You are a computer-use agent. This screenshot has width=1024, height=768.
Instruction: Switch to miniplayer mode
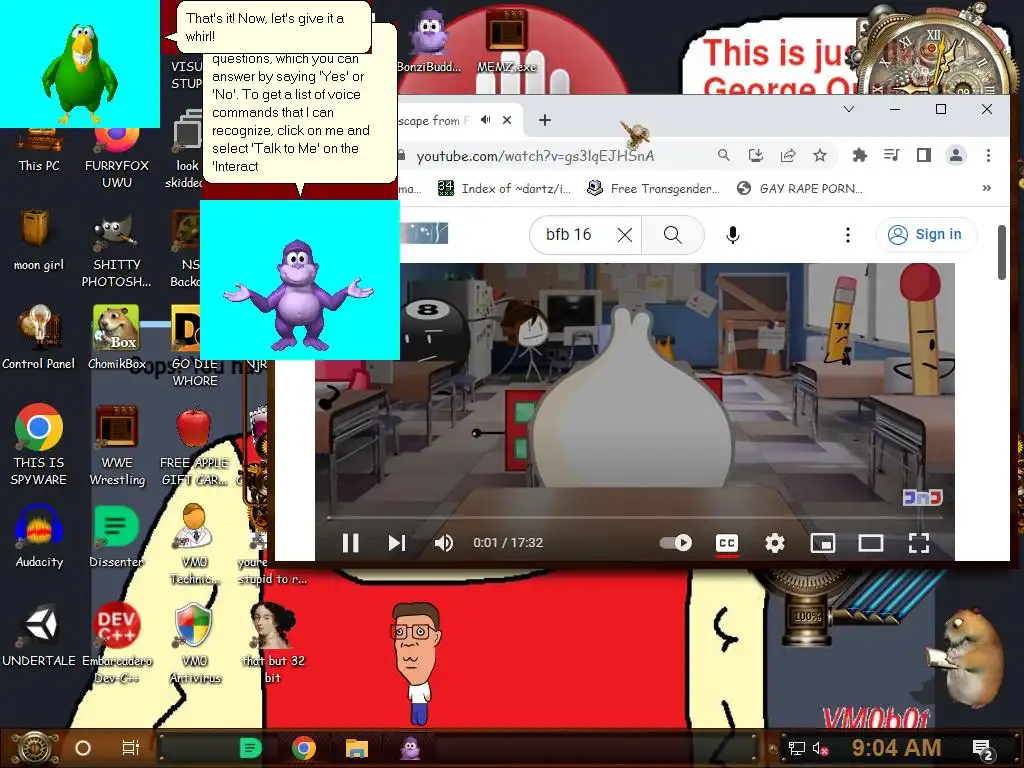click(x=823, y=543)
